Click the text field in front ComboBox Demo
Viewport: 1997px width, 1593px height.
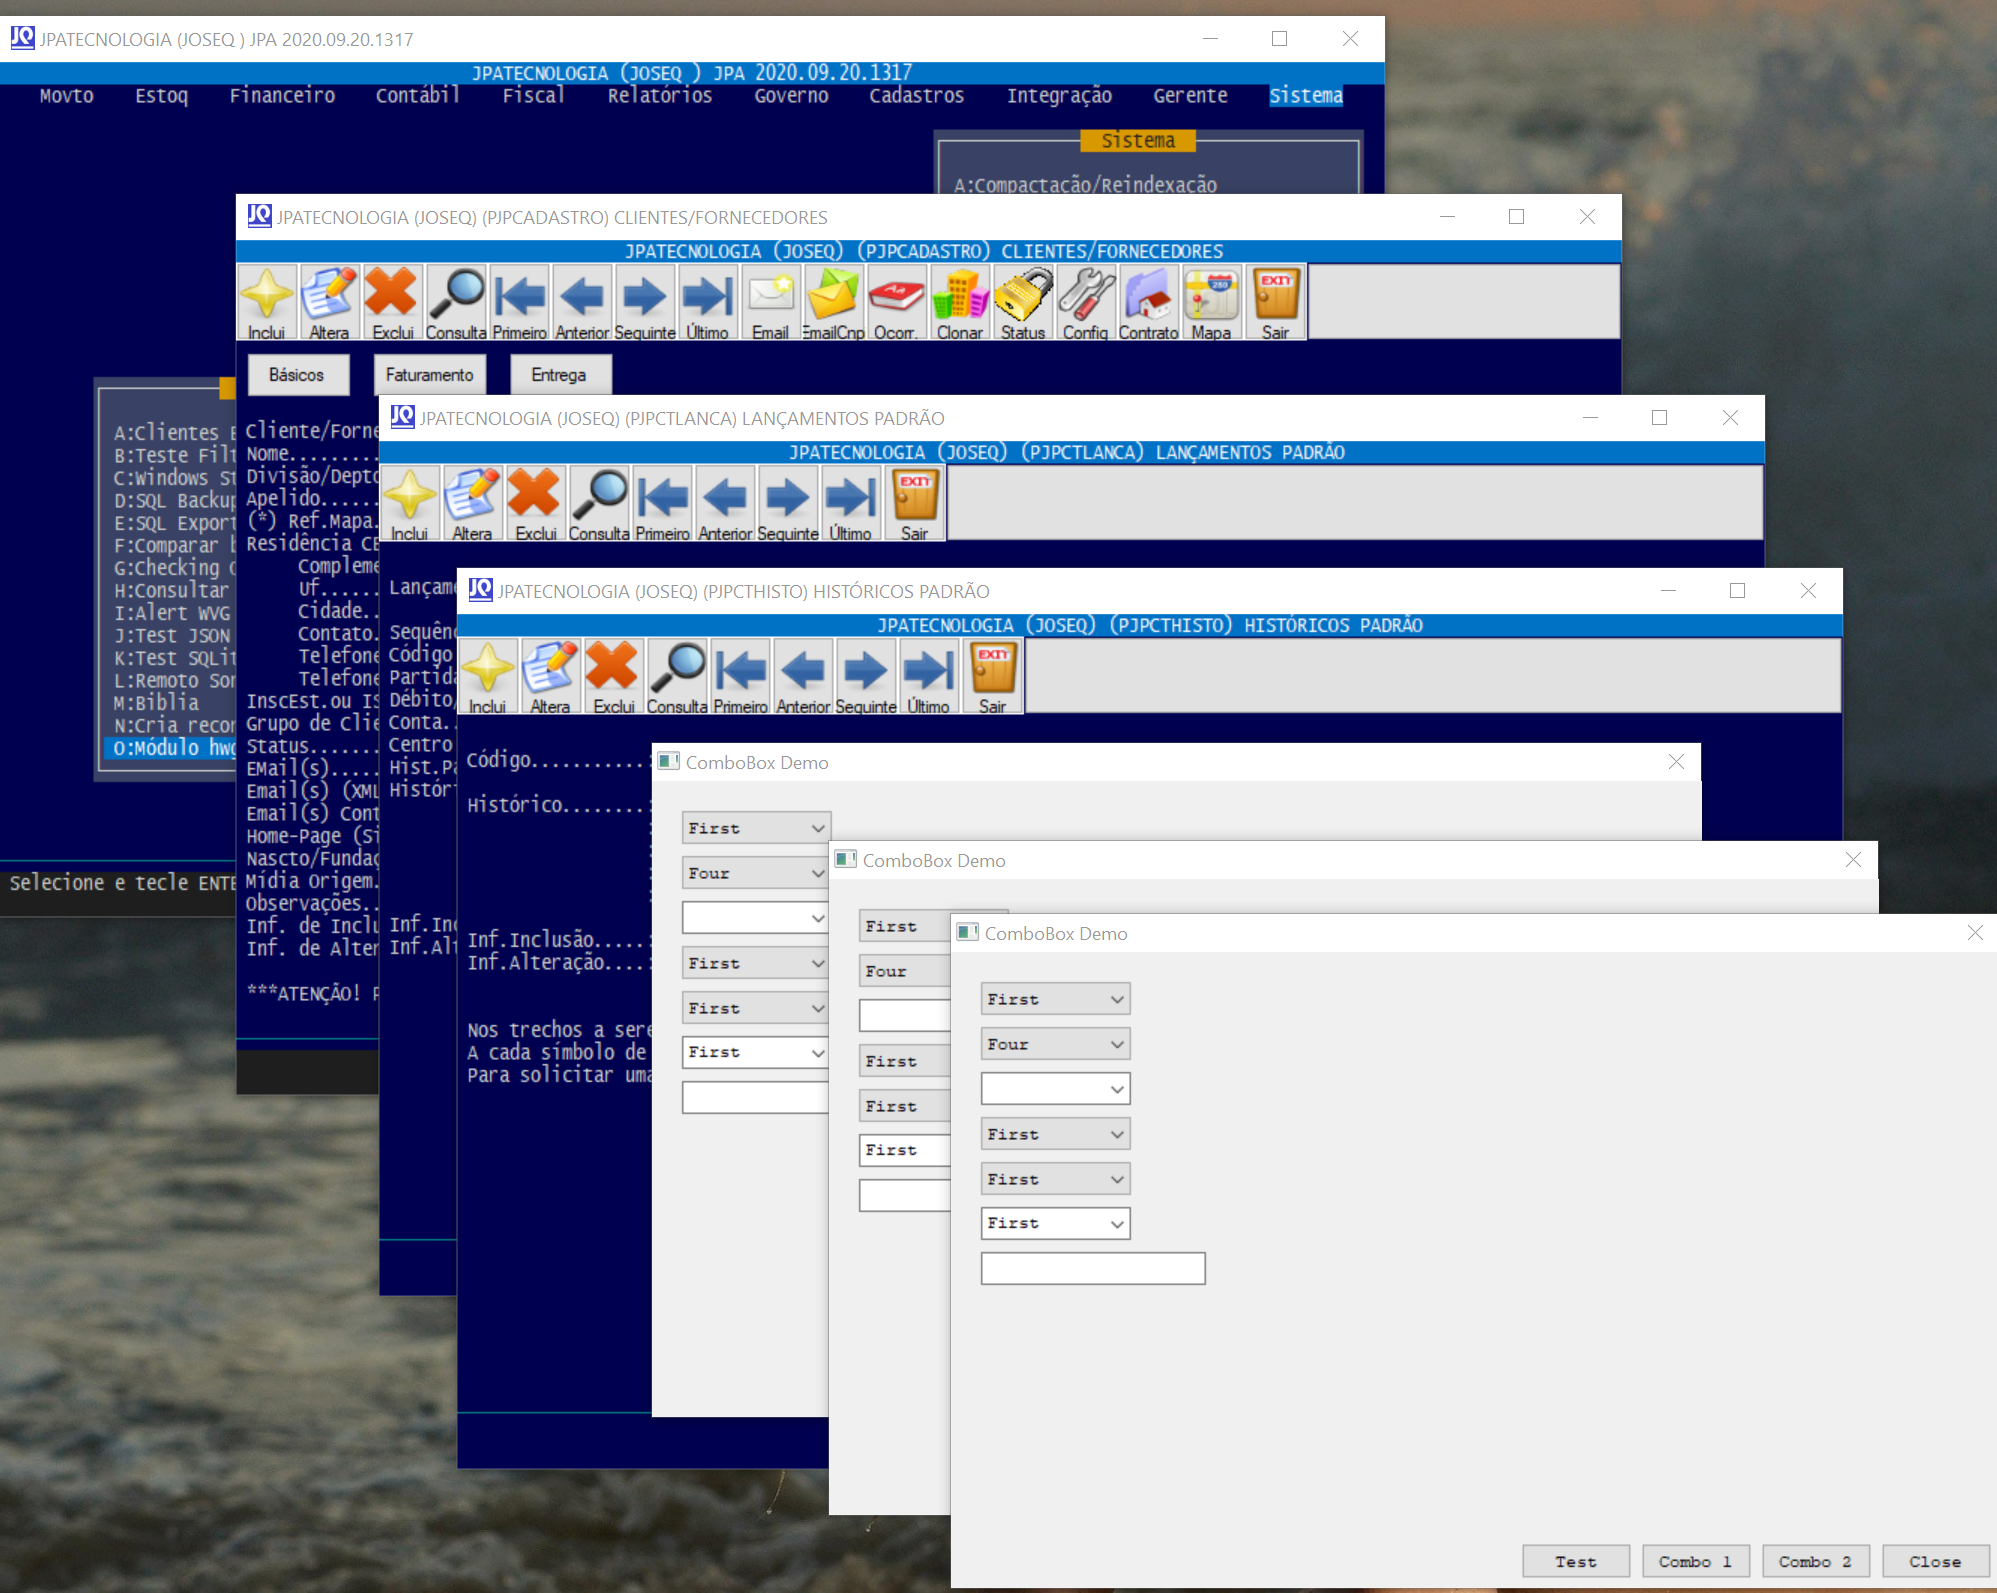[x=1092, y=1268]
